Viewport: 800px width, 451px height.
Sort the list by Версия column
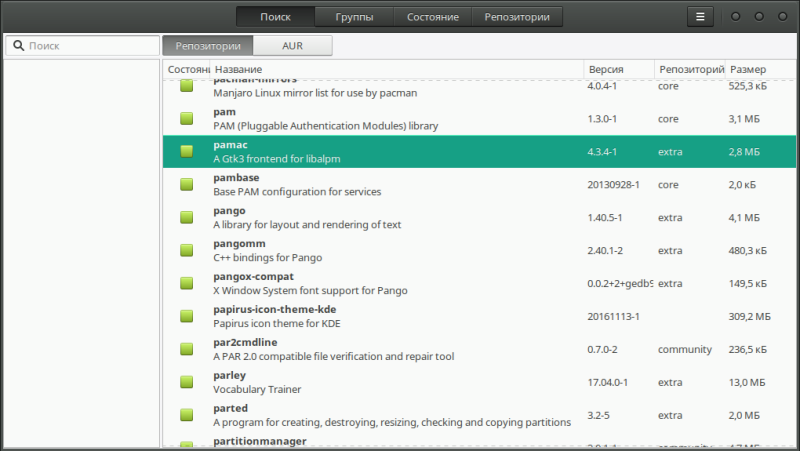click(618, 70)
